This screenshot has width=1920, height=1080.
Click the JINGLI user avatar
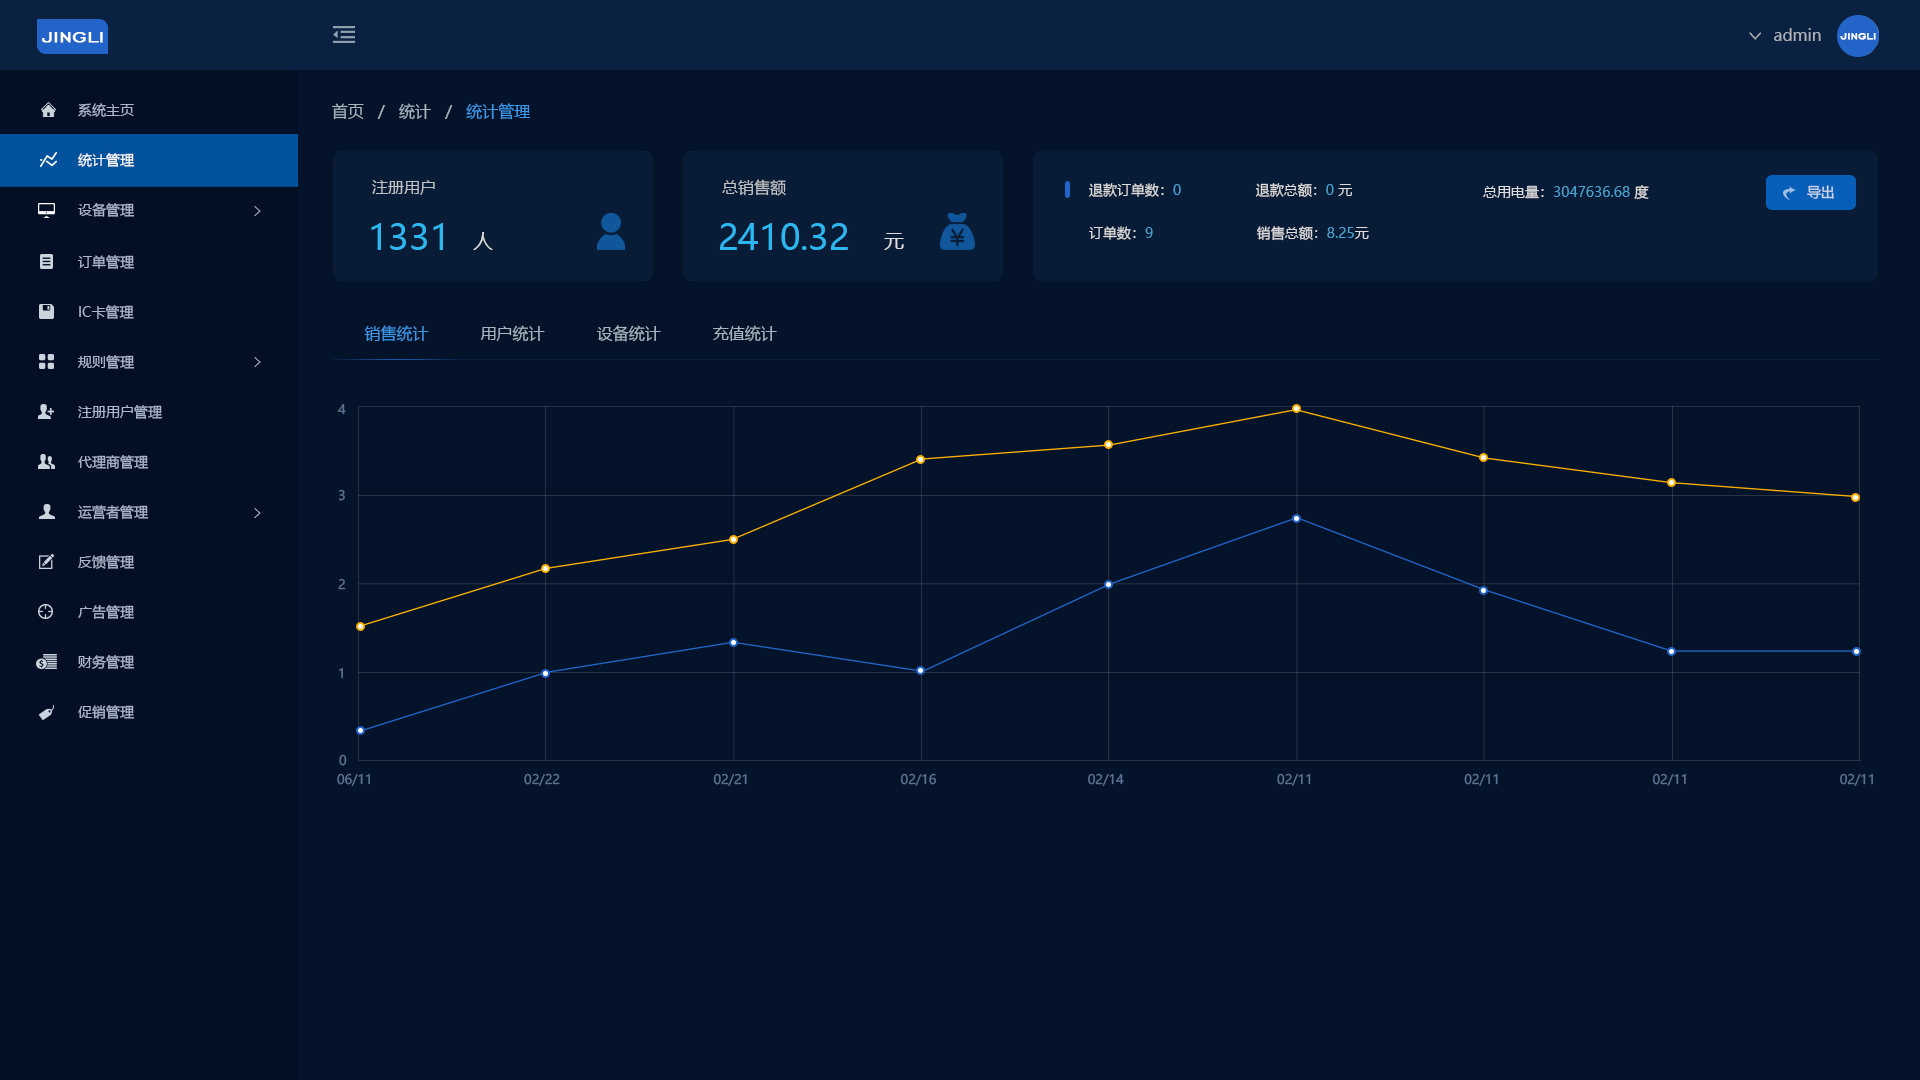(x=1857, y=36)
